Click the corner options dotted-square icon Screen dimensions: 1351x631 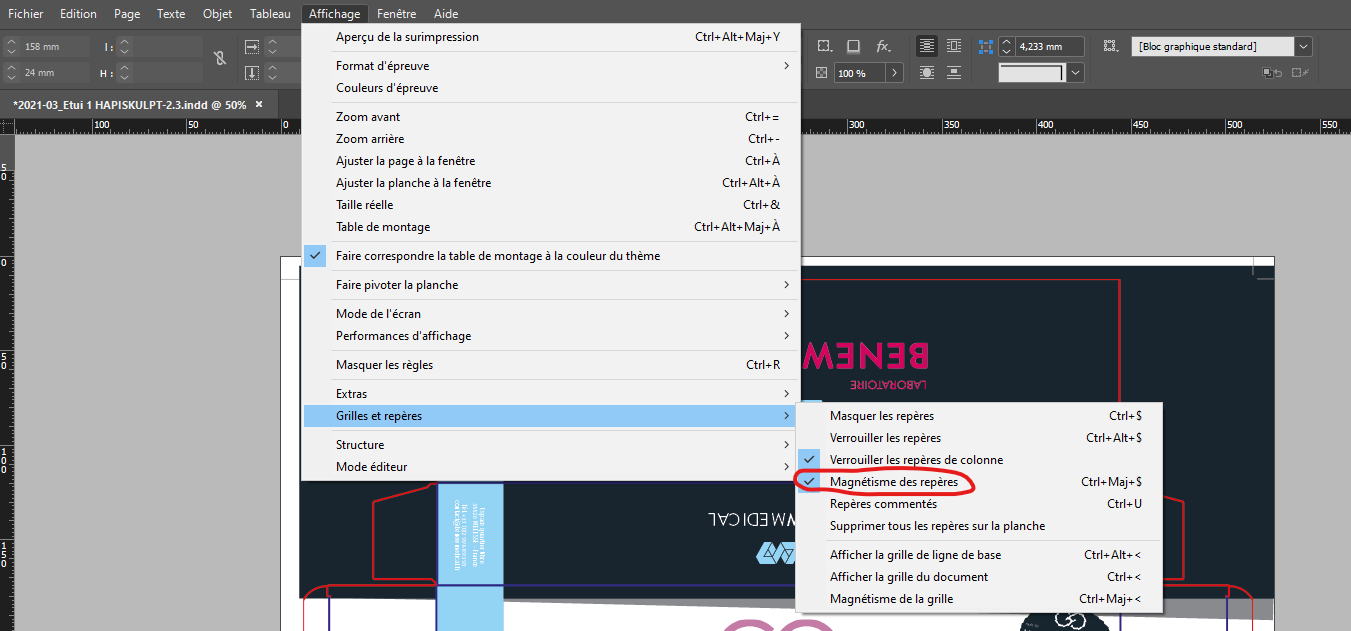coord(824,46)
